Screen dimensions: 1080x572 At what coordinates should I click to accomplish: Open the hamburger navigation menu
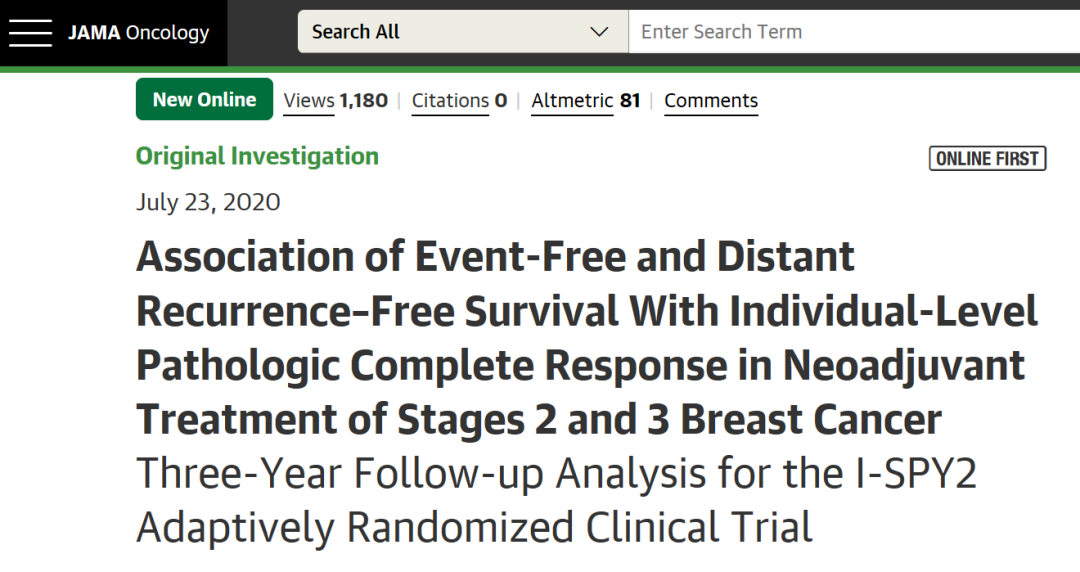(x=30, y=33)
